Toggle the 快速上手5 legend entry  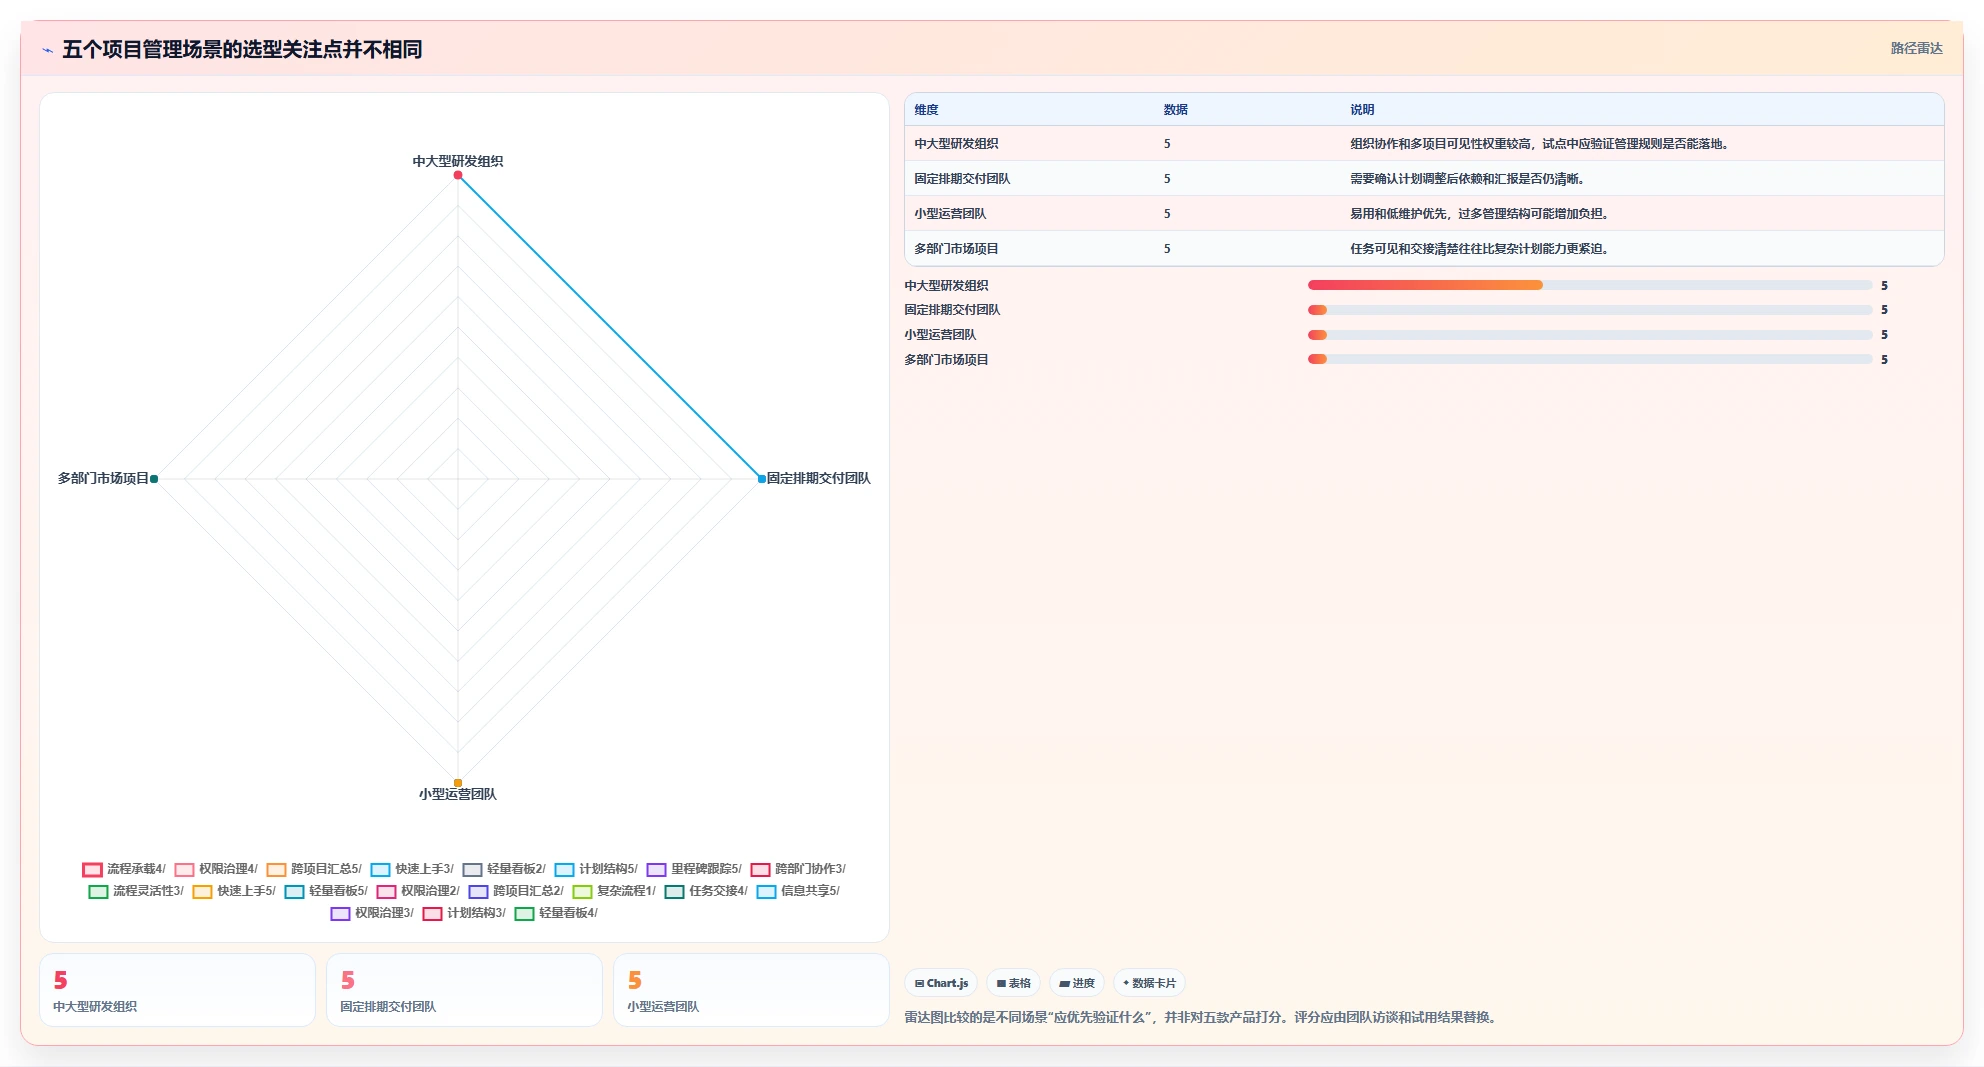234,891
